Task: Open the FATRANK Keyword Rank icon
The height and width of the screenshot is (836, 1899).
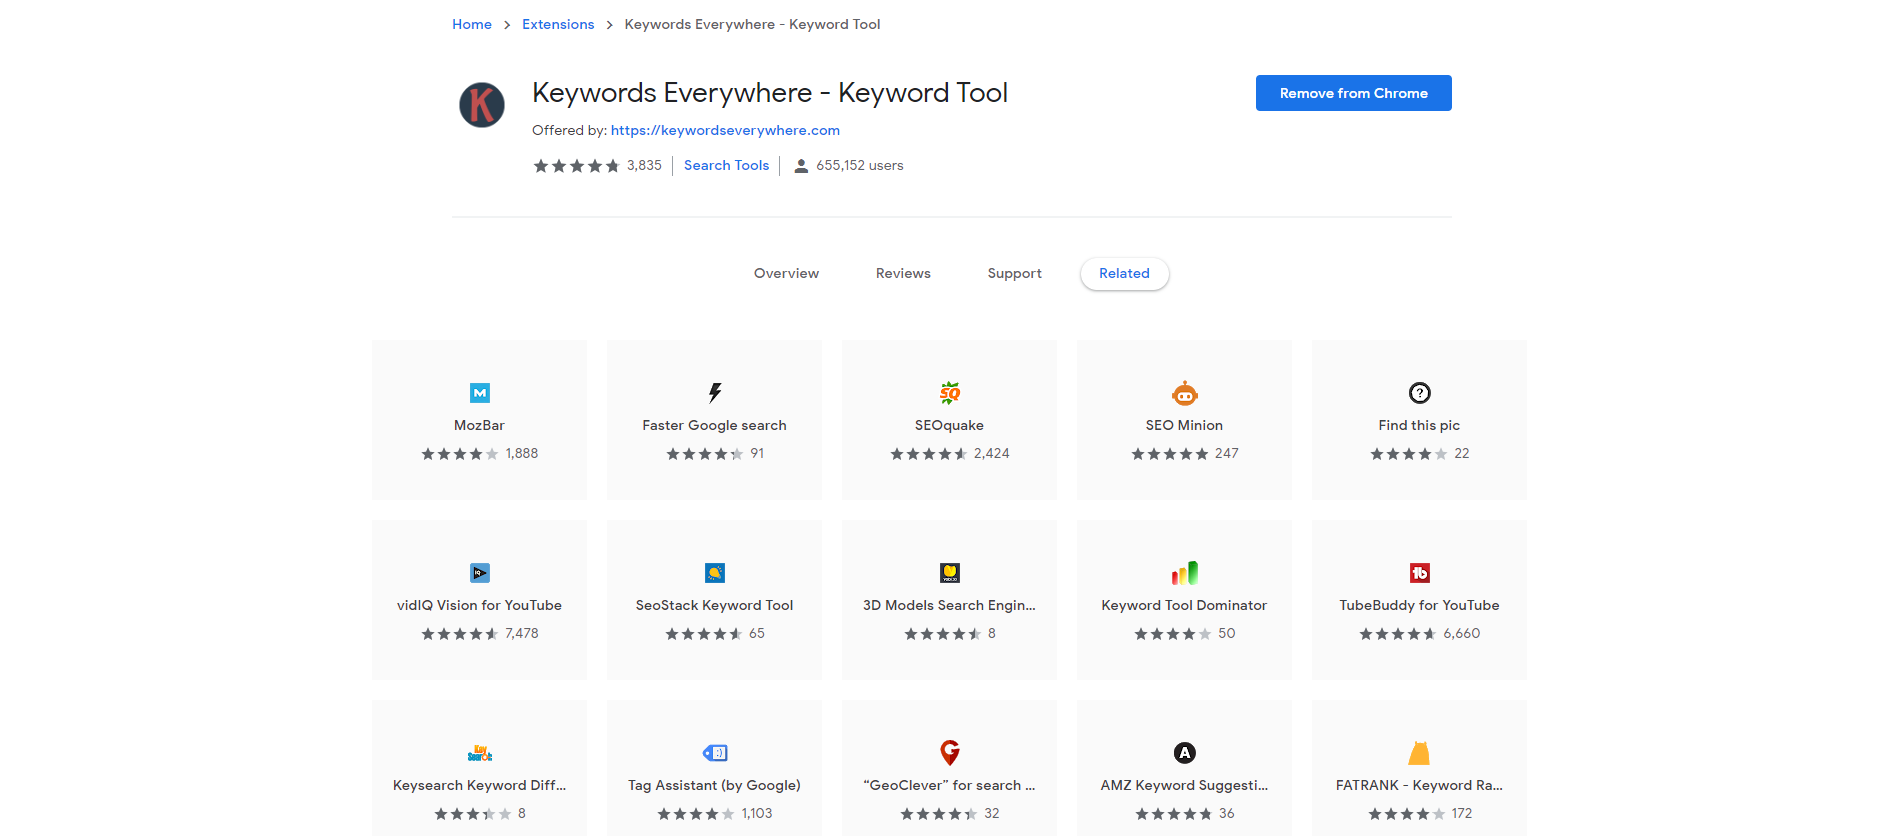Action: coord(1420,753)
